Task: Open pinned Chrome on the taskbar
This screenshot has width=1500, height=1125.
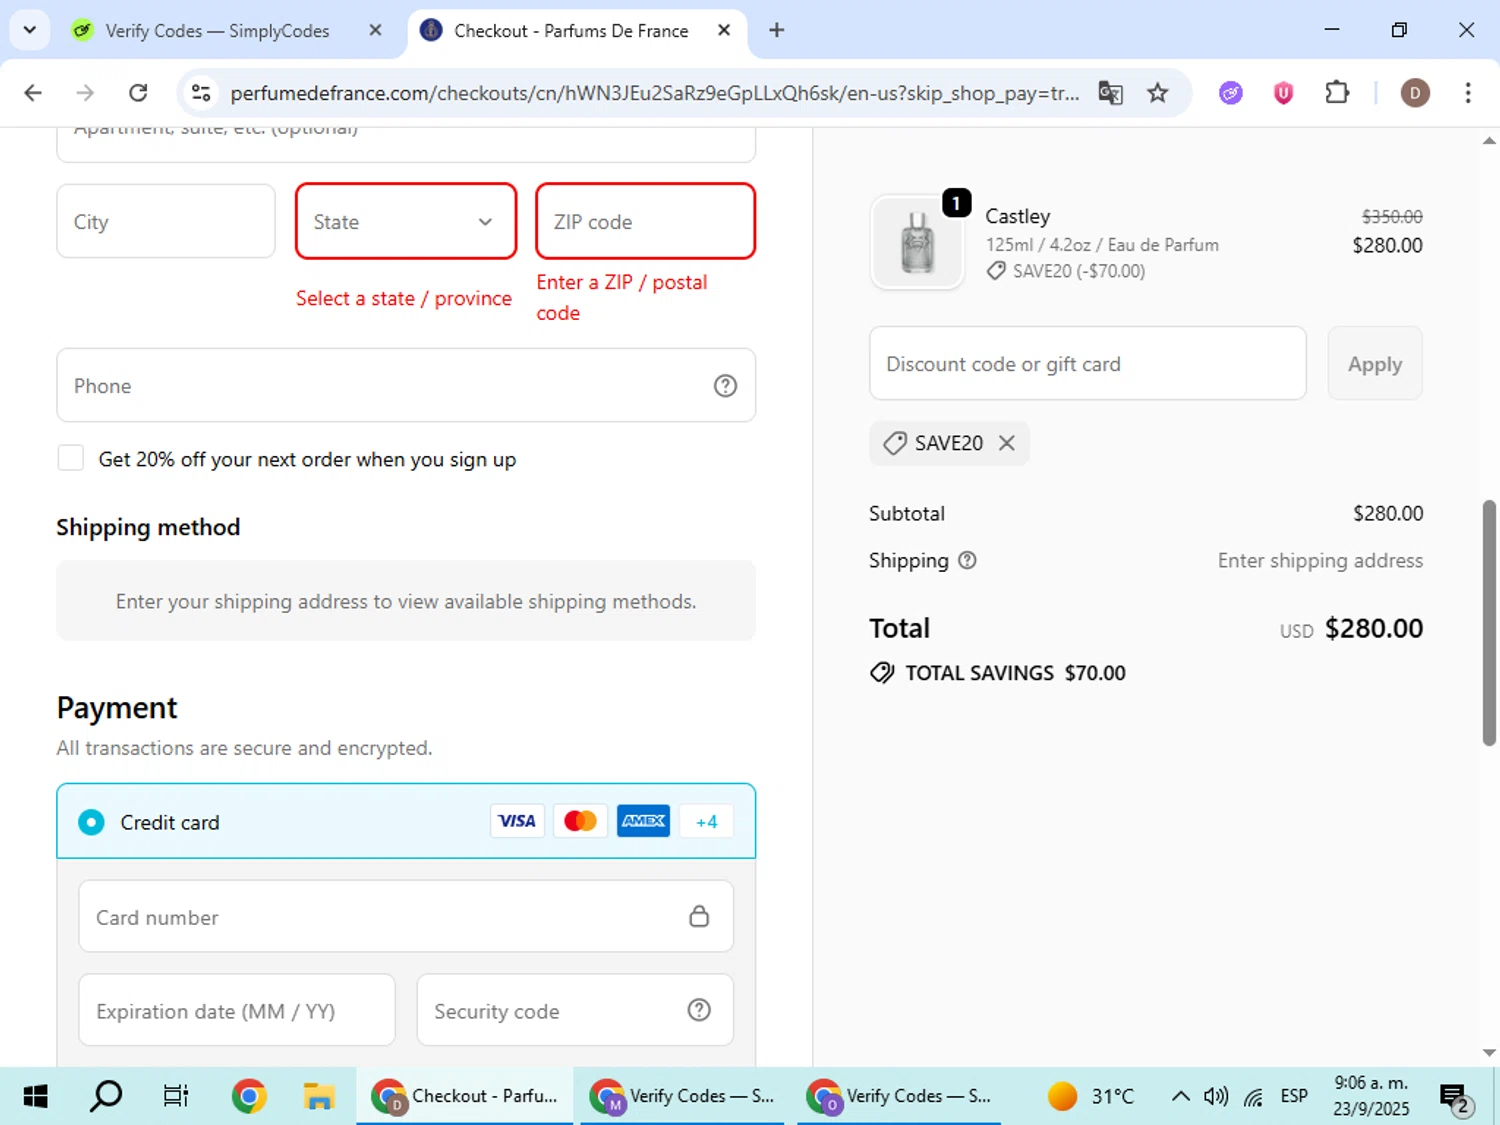Action: [249, 1096]
